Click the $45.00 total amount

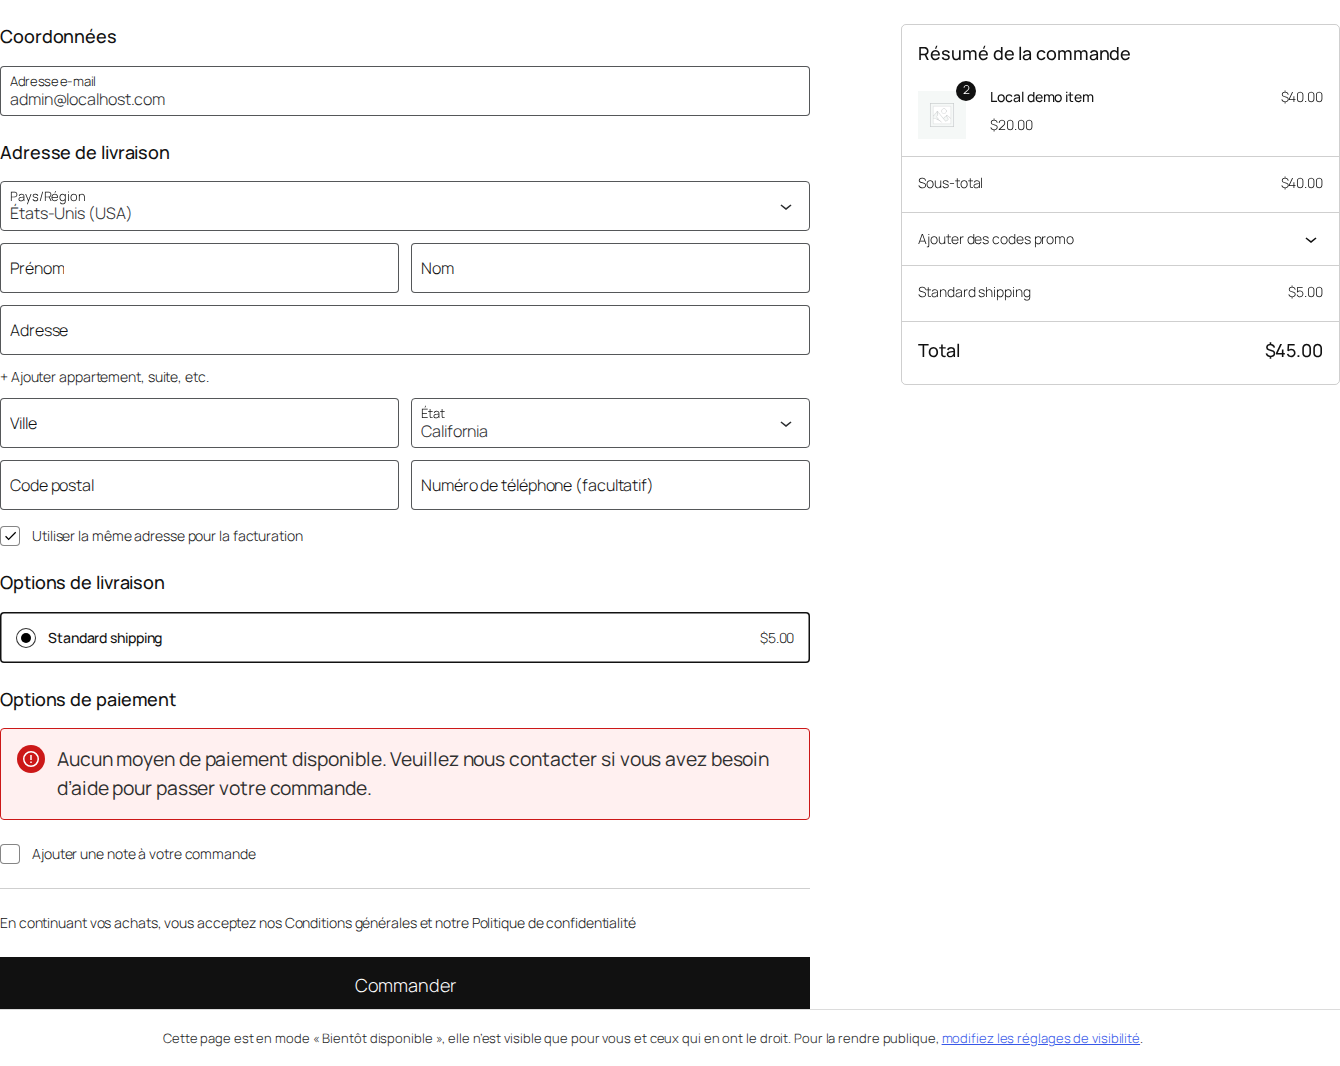point(1293,351)
